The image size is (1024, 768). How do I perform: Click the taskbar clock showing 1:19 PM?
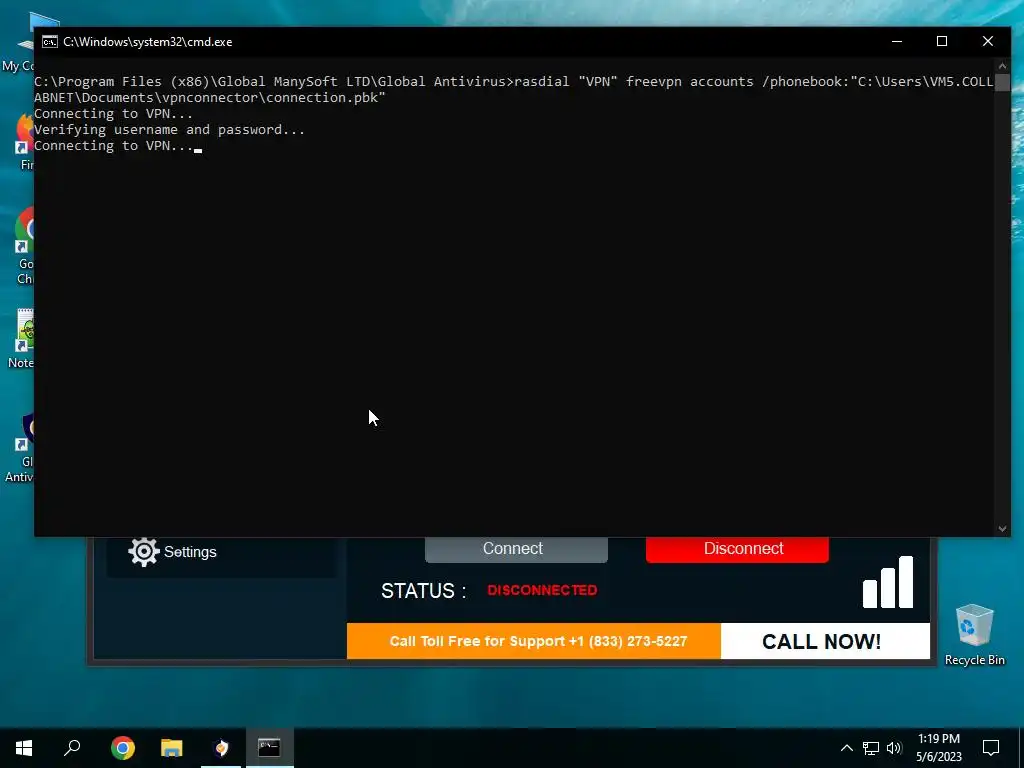coord(939,748)
